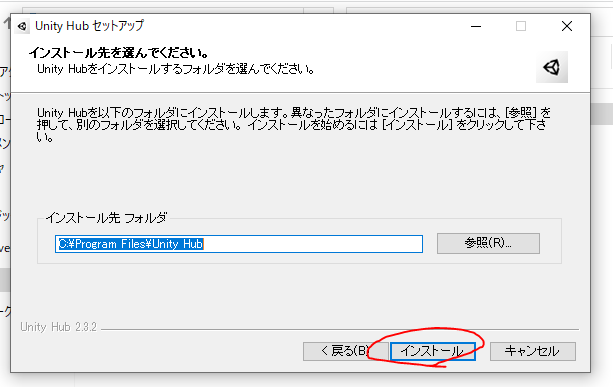Click Unity logo in the header banner
613x387 pixels.
(552, 67)
